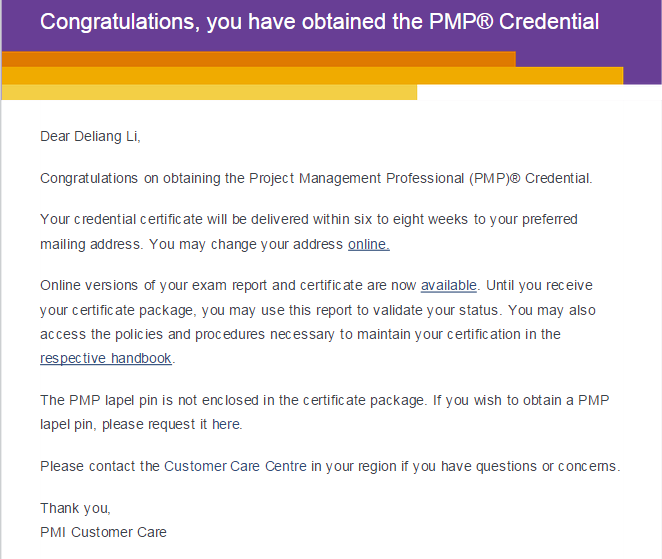The height and width of the screenshot is (559, 662).
Task: Click the ® symbol after "(PMP)" in the body
Action: (515, 179)
